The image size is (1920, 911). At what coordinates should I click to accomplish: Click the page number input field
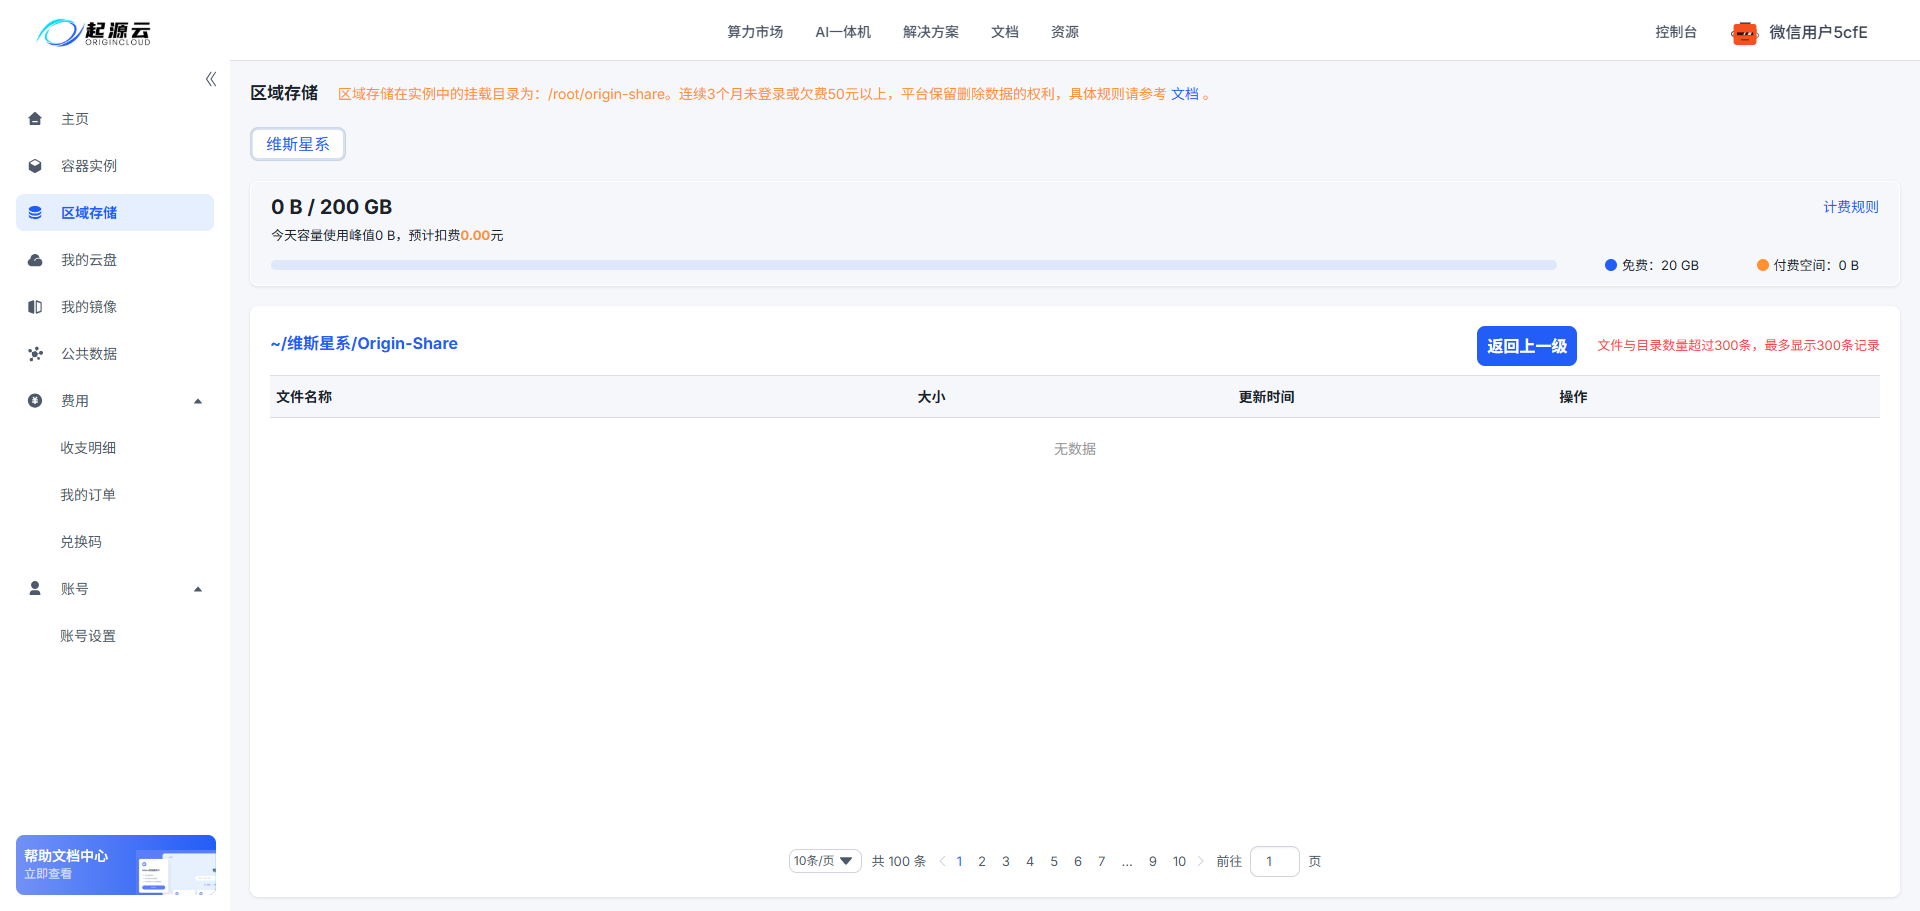tap(1274, 860)
